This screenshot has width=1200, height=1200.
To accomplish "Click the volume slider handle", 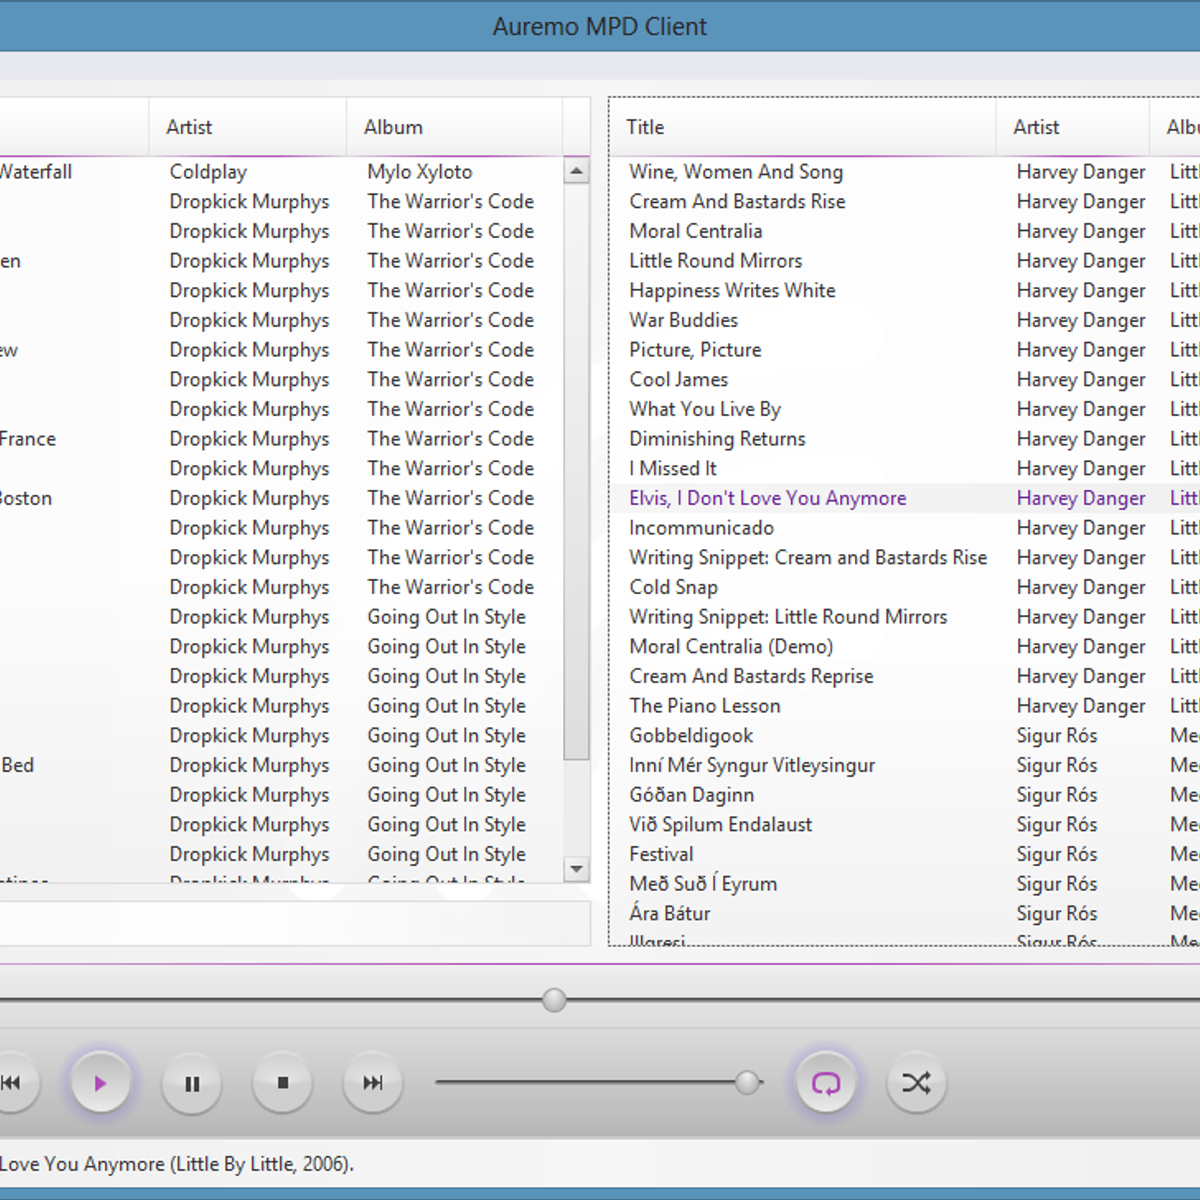I will (x=747, y=1082).
